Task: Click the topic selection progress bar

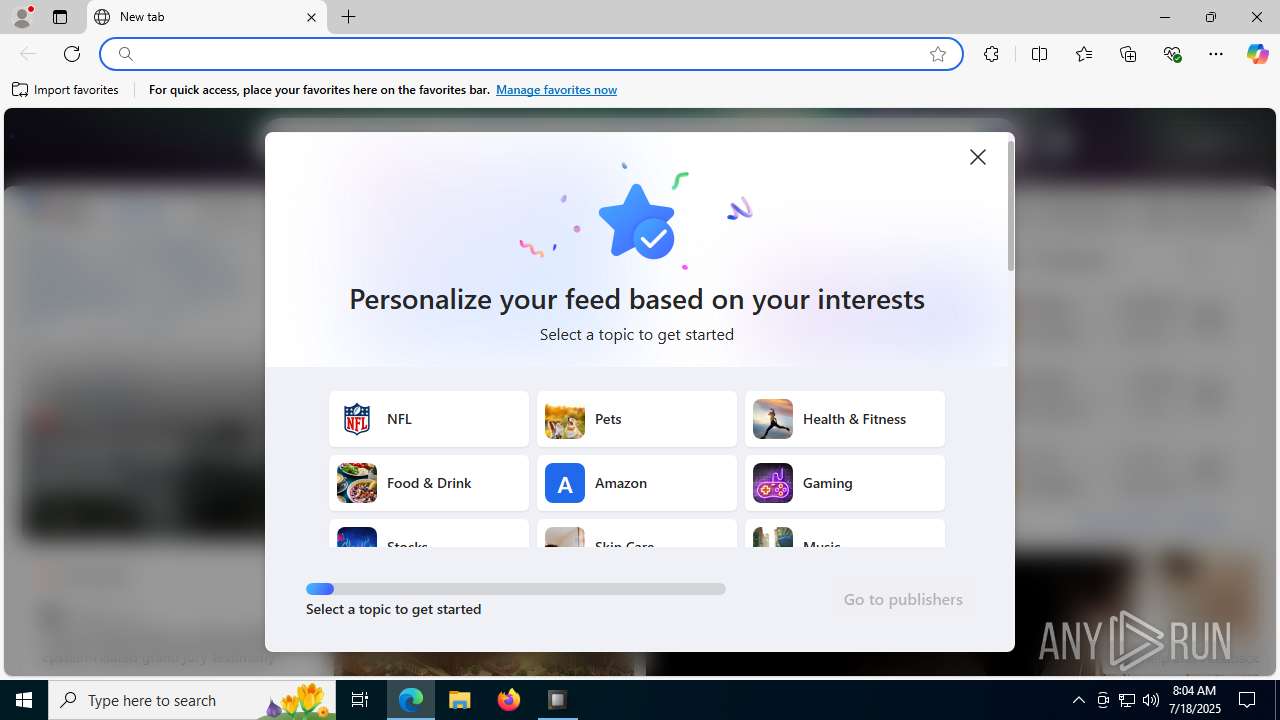Action: tap(516, 589)
